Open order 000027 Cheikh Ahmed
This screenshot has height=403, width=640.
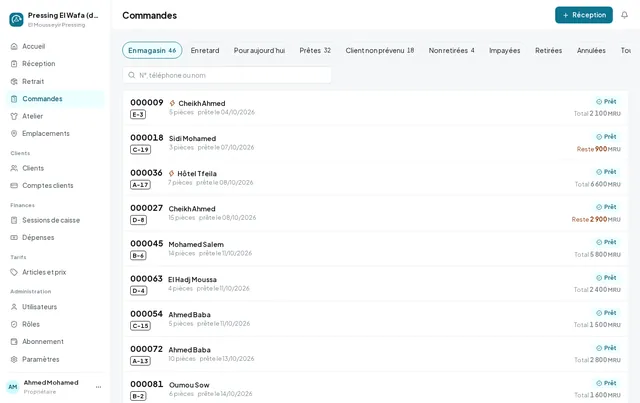coord(375,214)
